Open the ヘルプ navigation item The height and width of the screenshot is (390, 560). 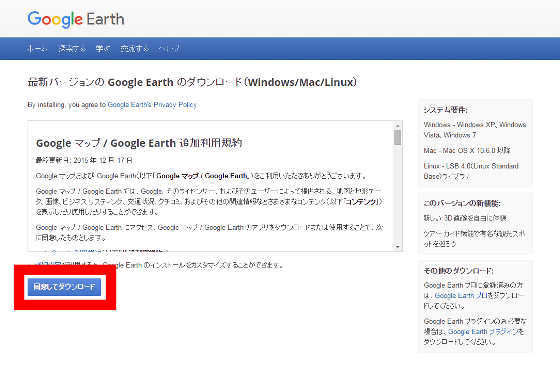click(x=169, y=49)
